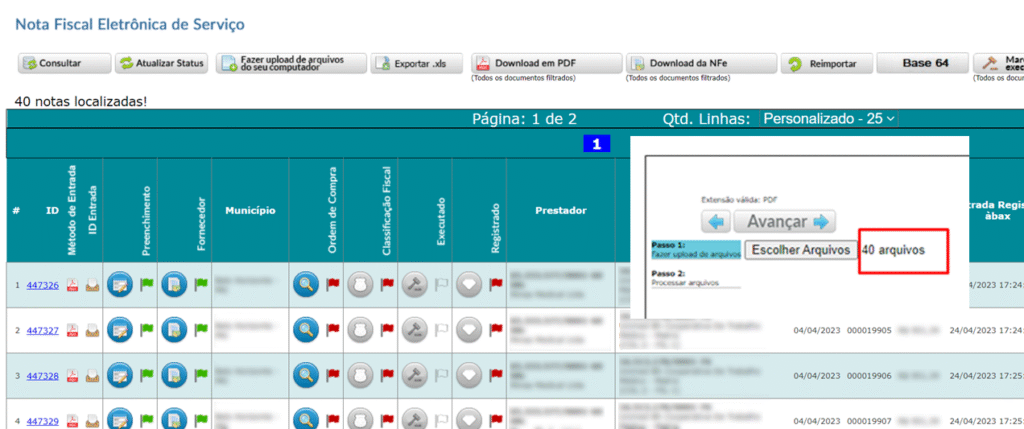The width and height of the screenshot is (1024, 429).
Task: Open note ID 447327 link
Action: (x=44, y=331)
